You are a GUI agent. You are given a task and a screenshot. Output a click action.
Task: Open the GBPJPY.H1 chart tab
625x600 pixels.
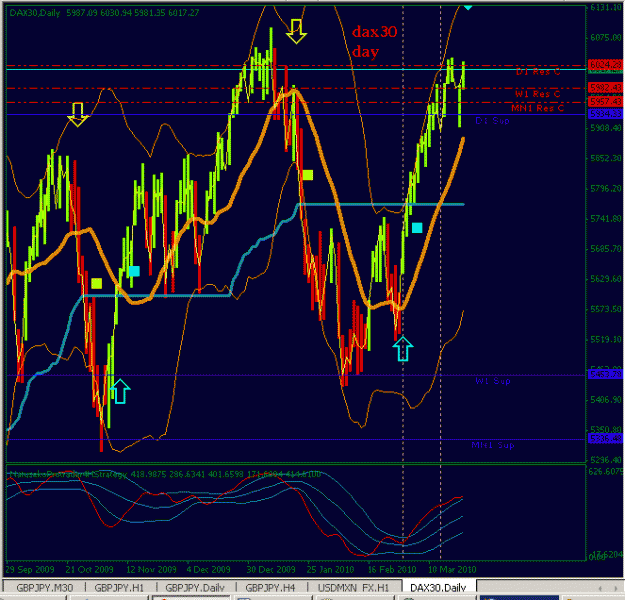coord(119,588)
